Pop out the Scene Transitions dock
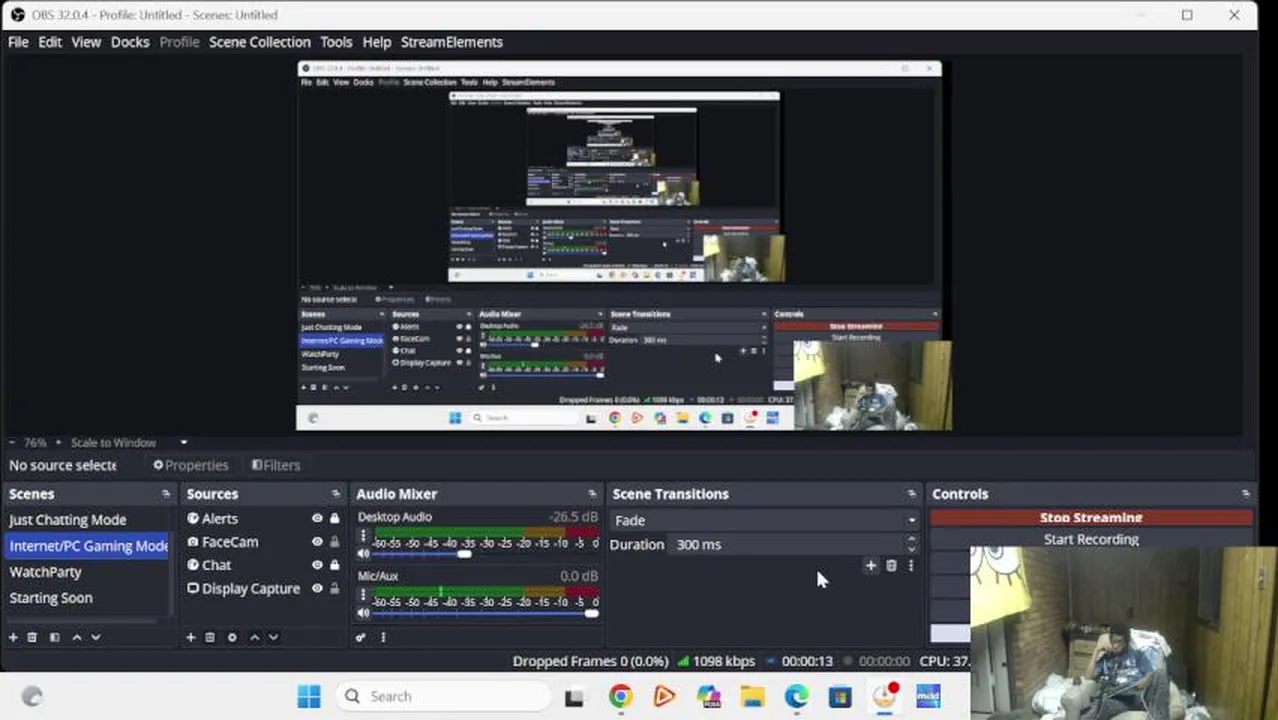This screenshot has height=720, width=1278. click(x=911, y=494)
